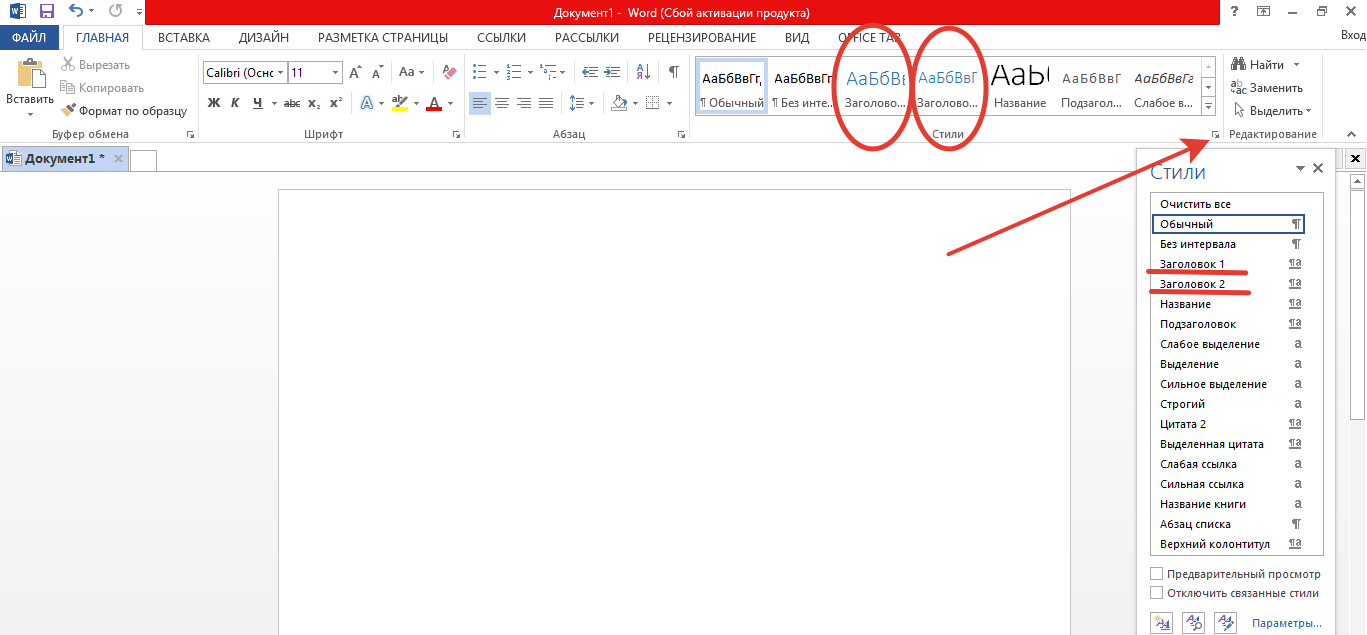Click the red font color button
This screenshot has width=1367, height=635.
(434, 103)
